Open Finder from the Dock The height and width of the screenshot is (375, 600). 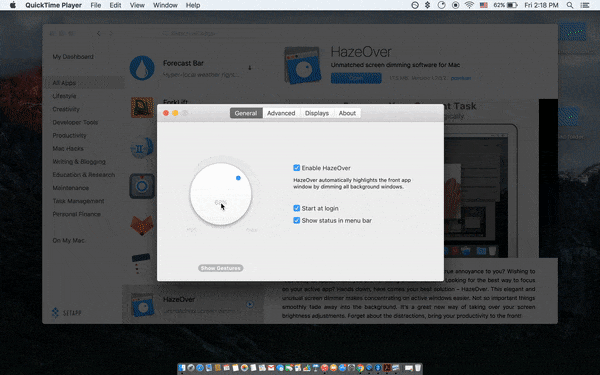coord(182,368)
